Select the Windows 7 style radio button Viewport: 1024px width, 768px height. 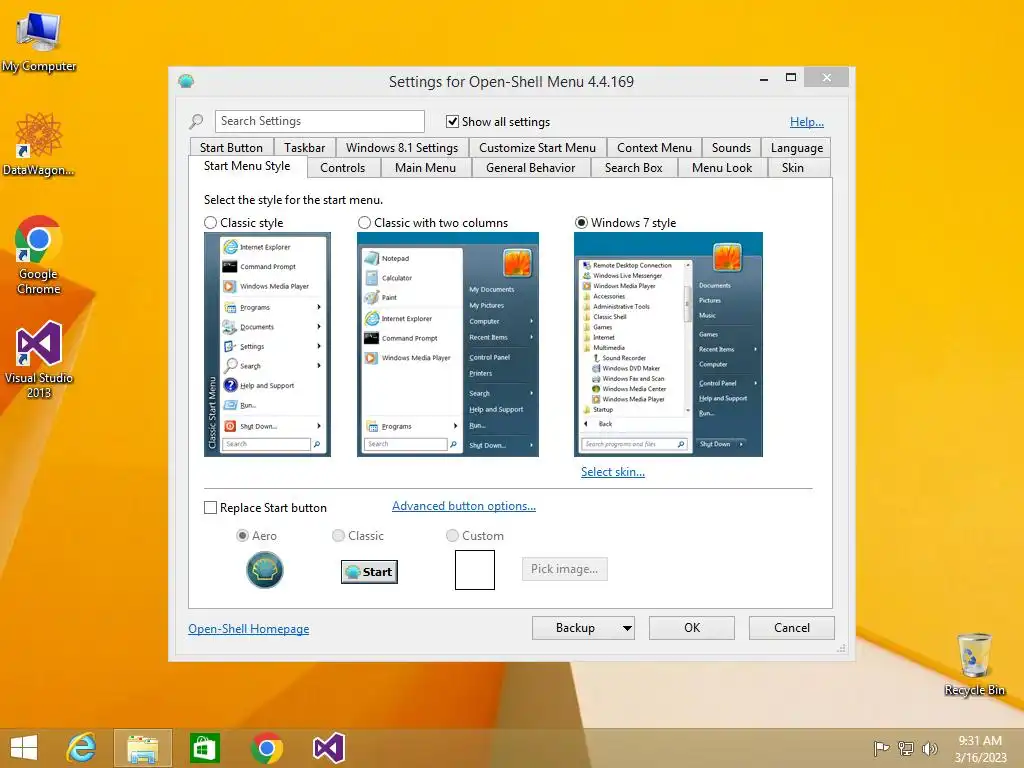point(581,223)
